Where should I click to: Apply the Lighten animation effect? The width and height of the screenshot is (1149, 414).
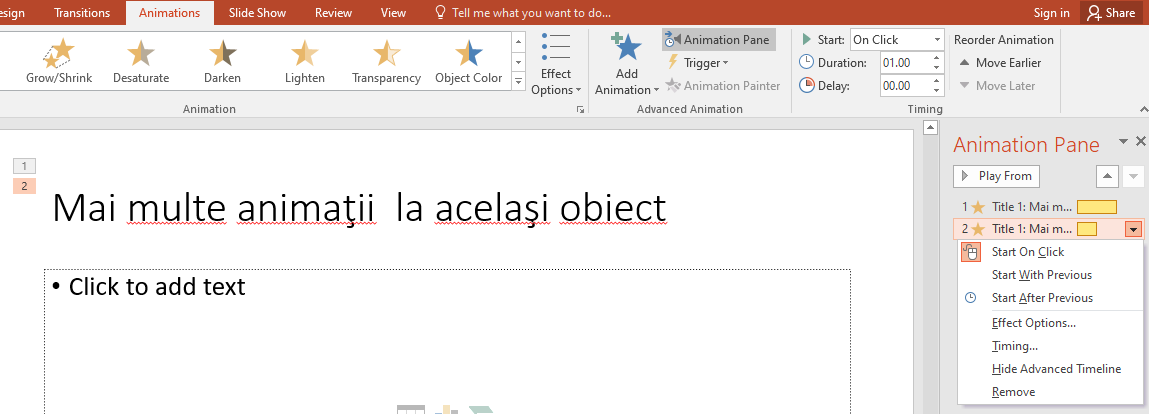click(x=304, y=60)
